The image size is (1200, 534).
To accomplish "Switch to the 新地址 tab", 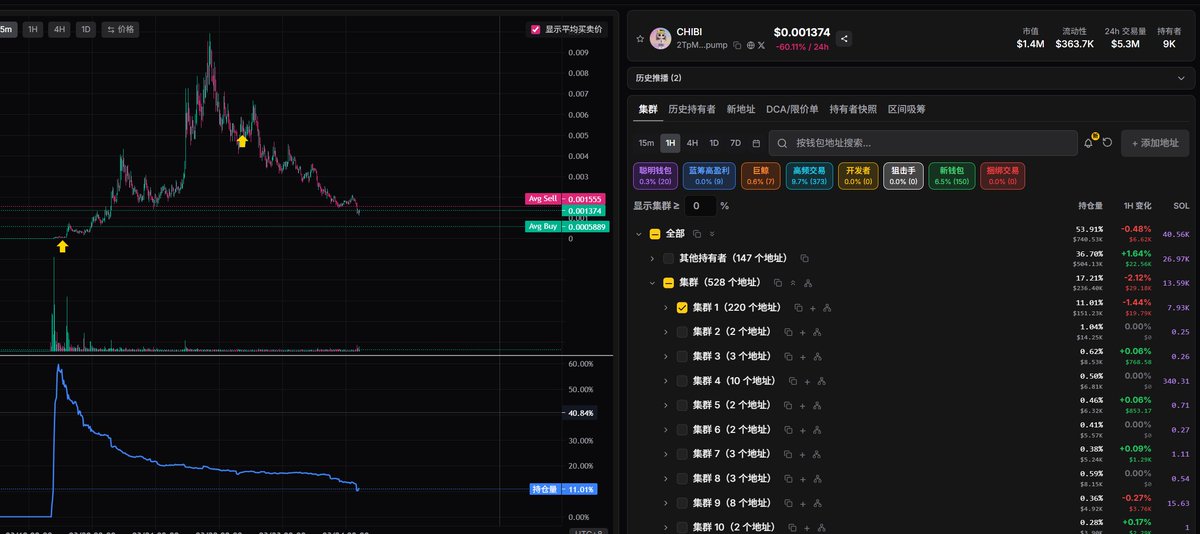I will coord(741,109).
